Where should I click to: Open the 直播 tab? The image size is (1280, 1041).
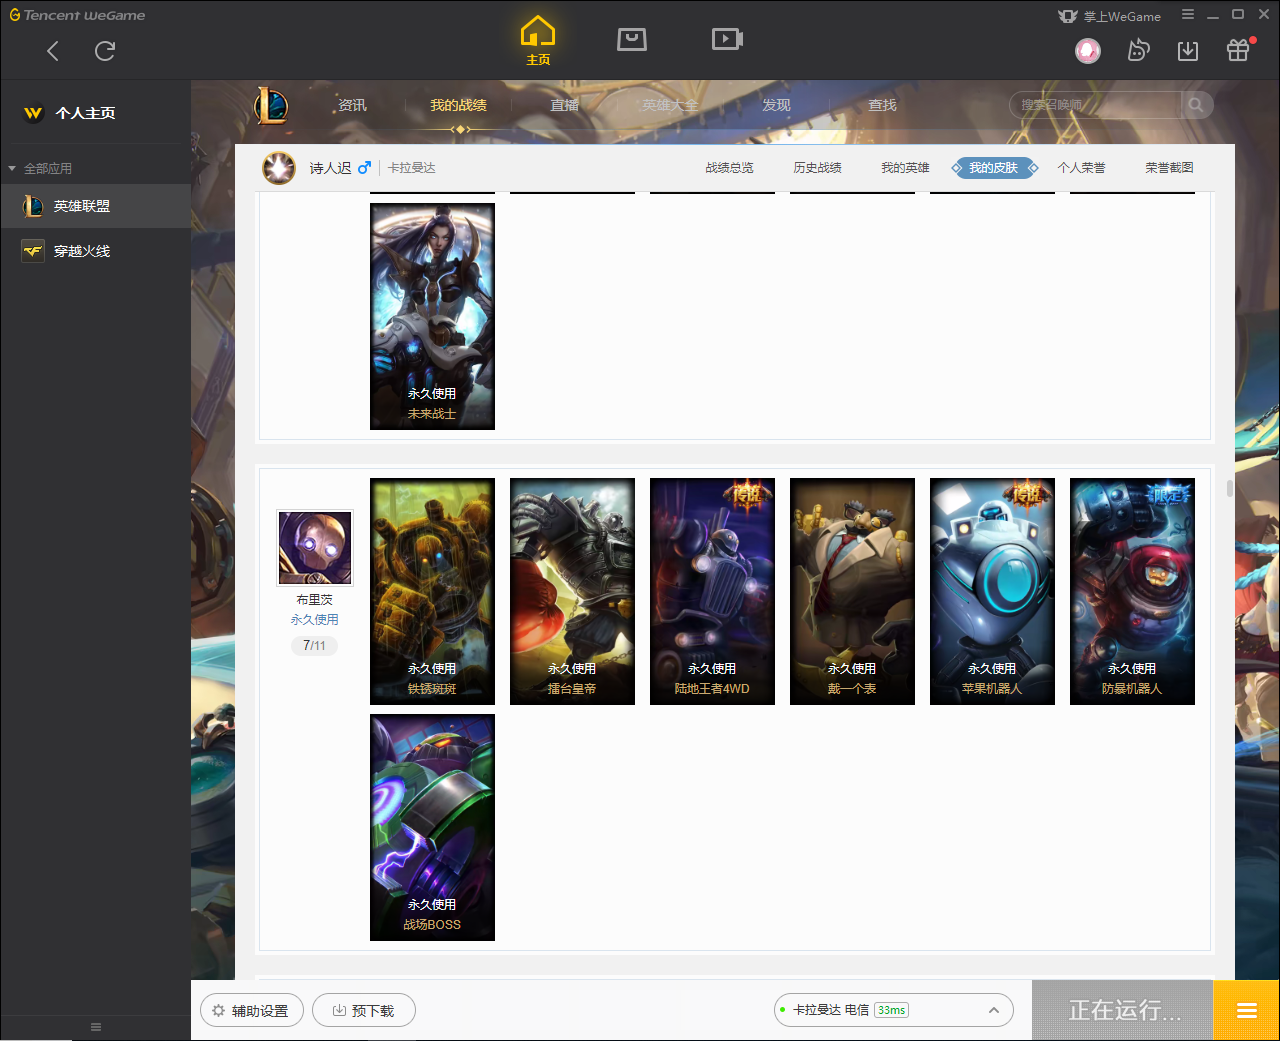[564, 105]
